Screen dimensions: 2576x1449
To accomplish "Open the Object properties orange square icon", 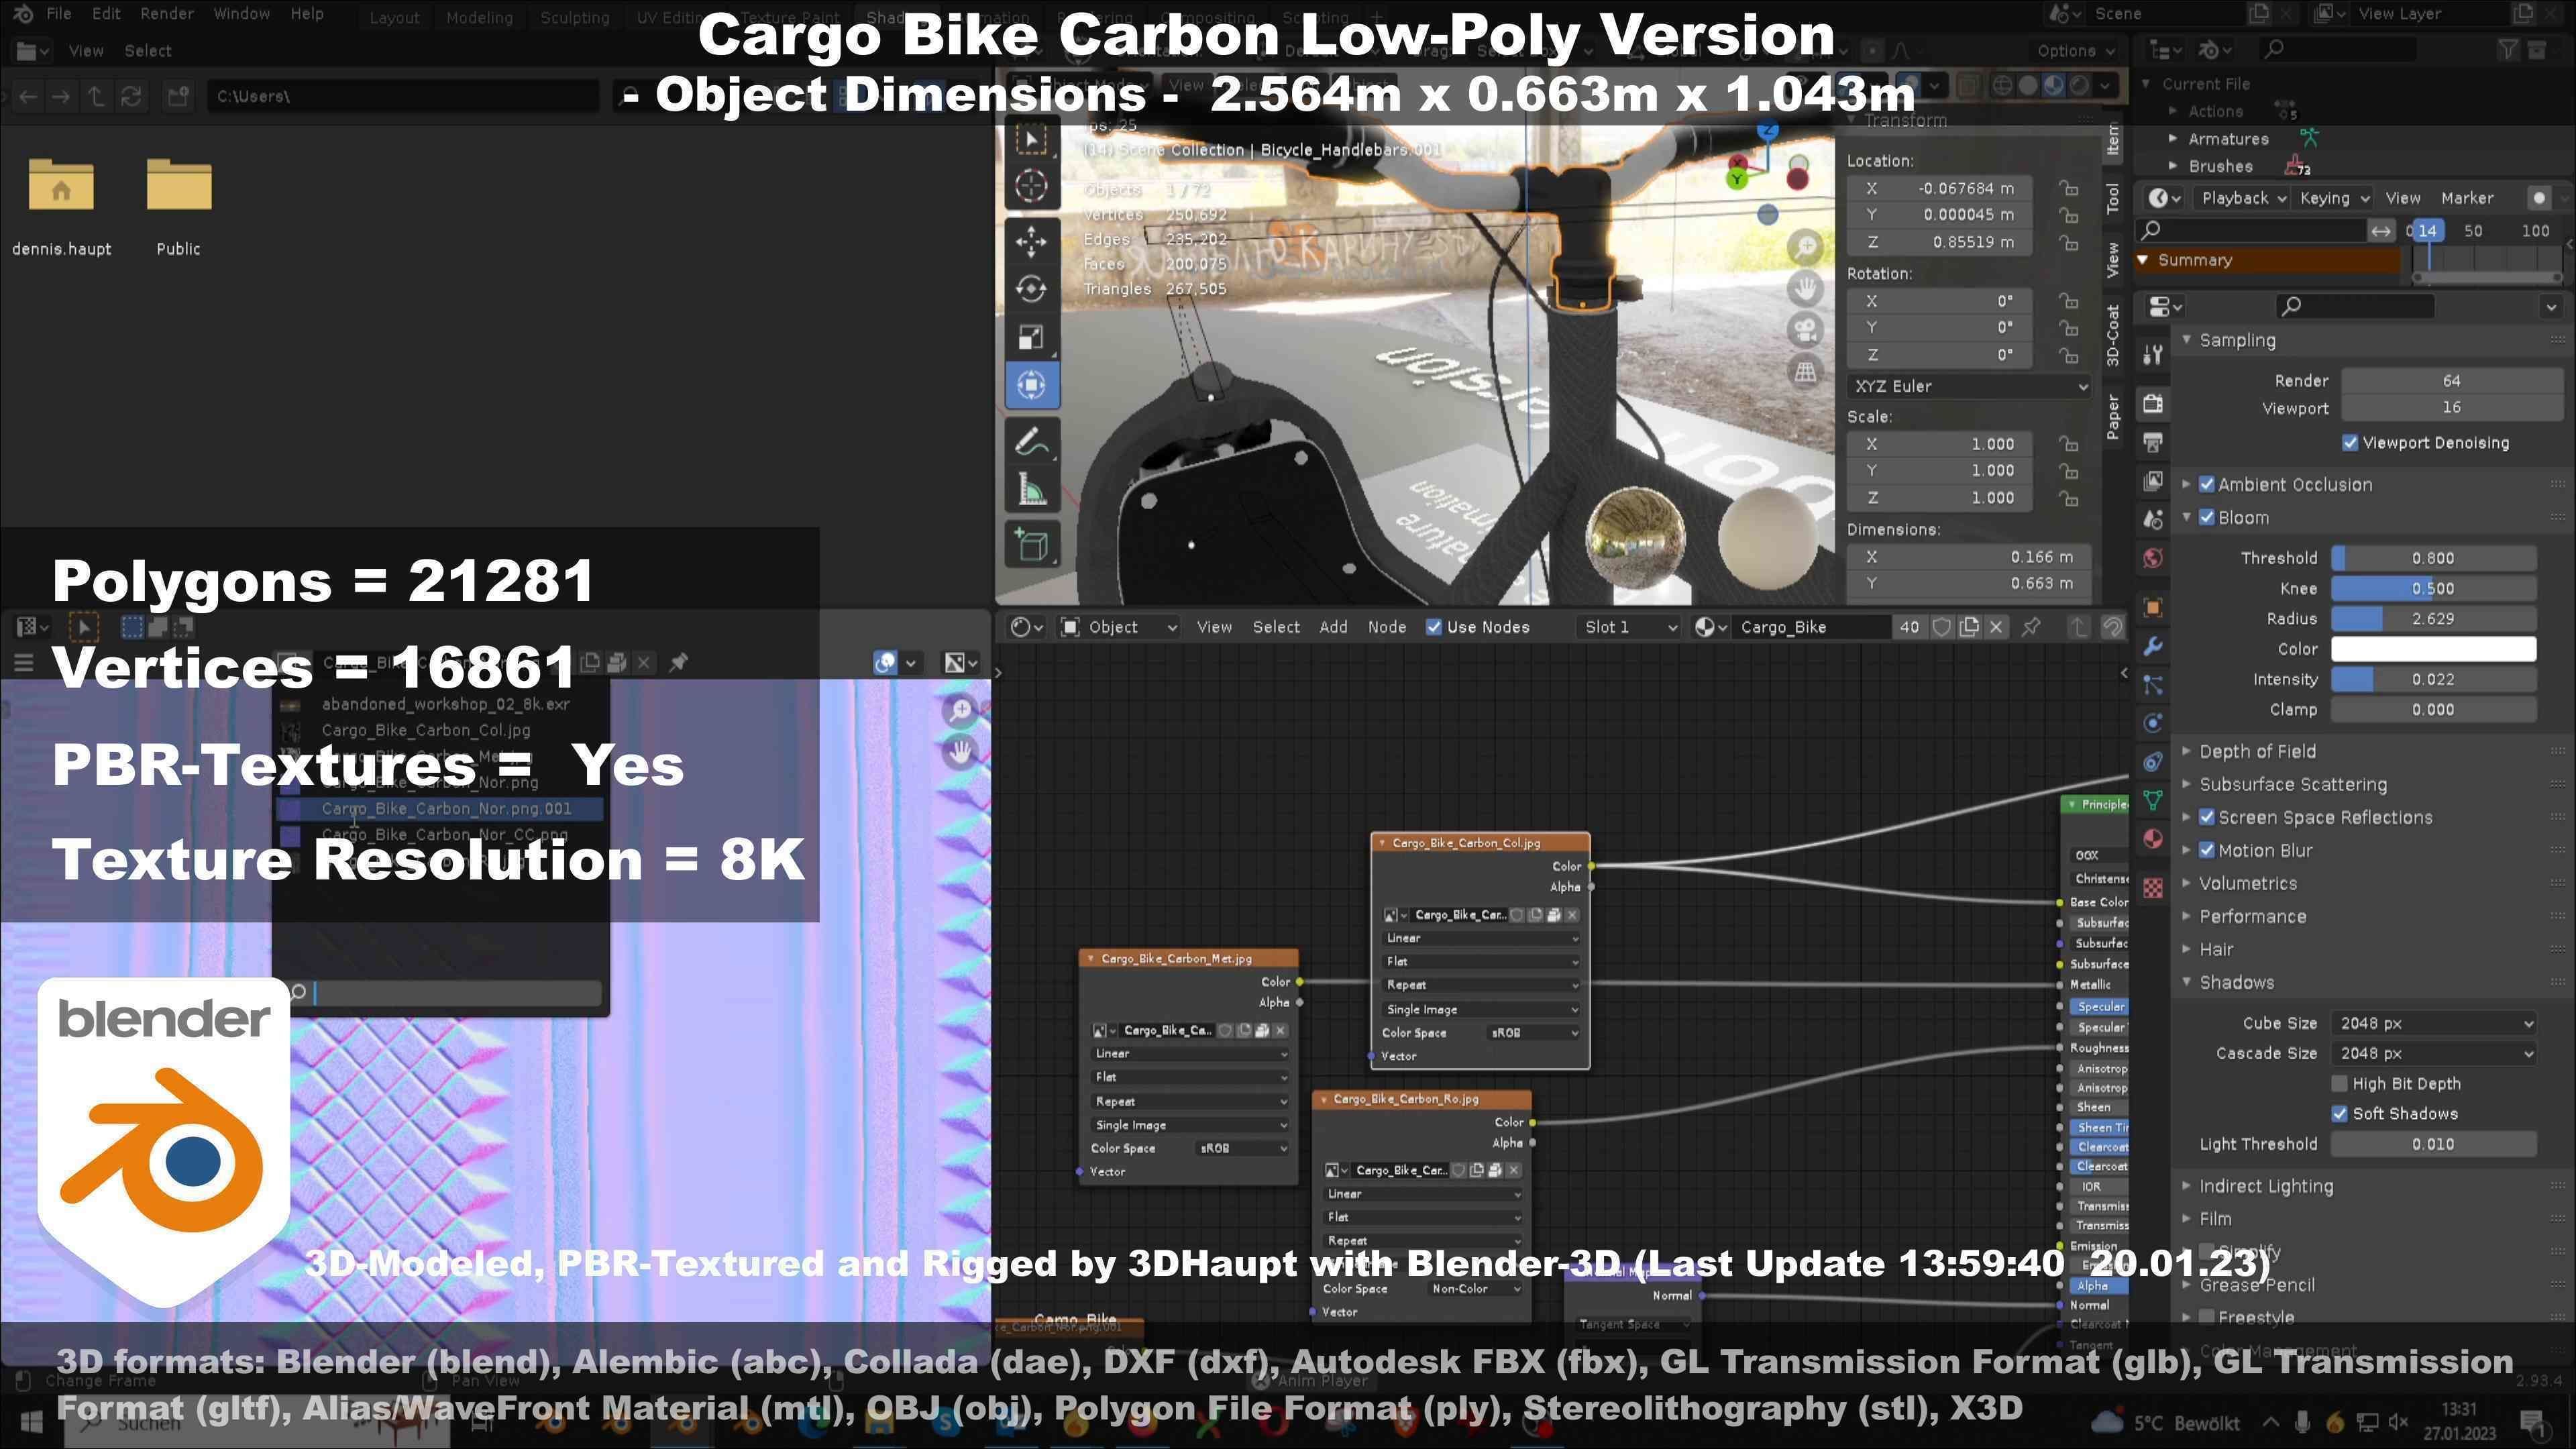I will click(2153, 608).
